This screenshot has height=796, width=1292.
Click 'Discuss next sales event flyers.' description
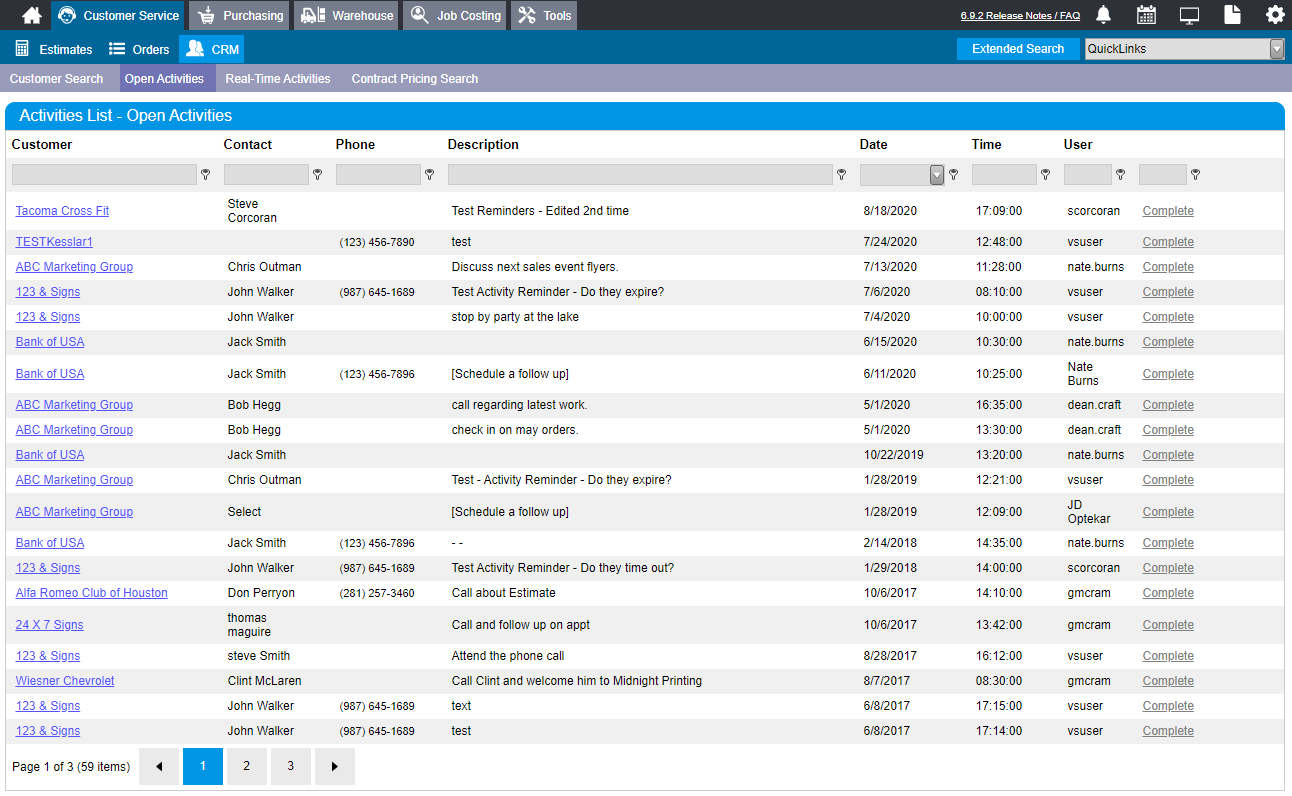[x=535, y=267]
